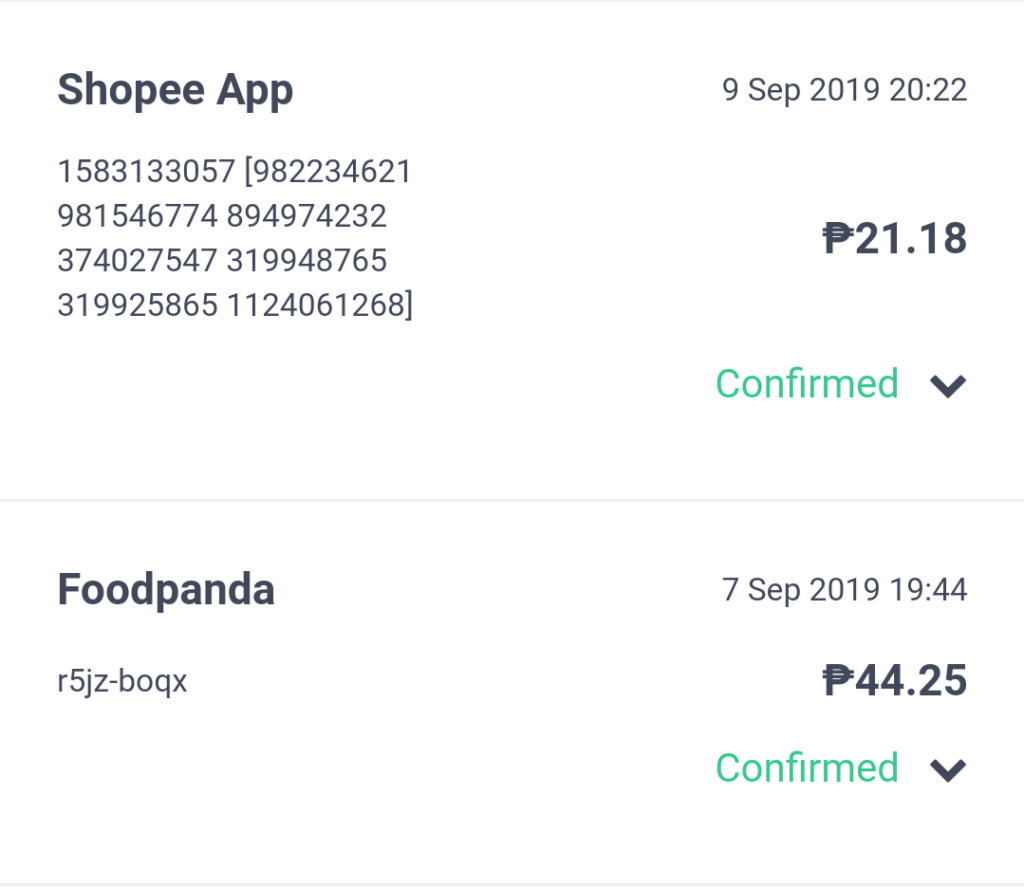Click the Foodpanda merchant title

tap(166, 589)
